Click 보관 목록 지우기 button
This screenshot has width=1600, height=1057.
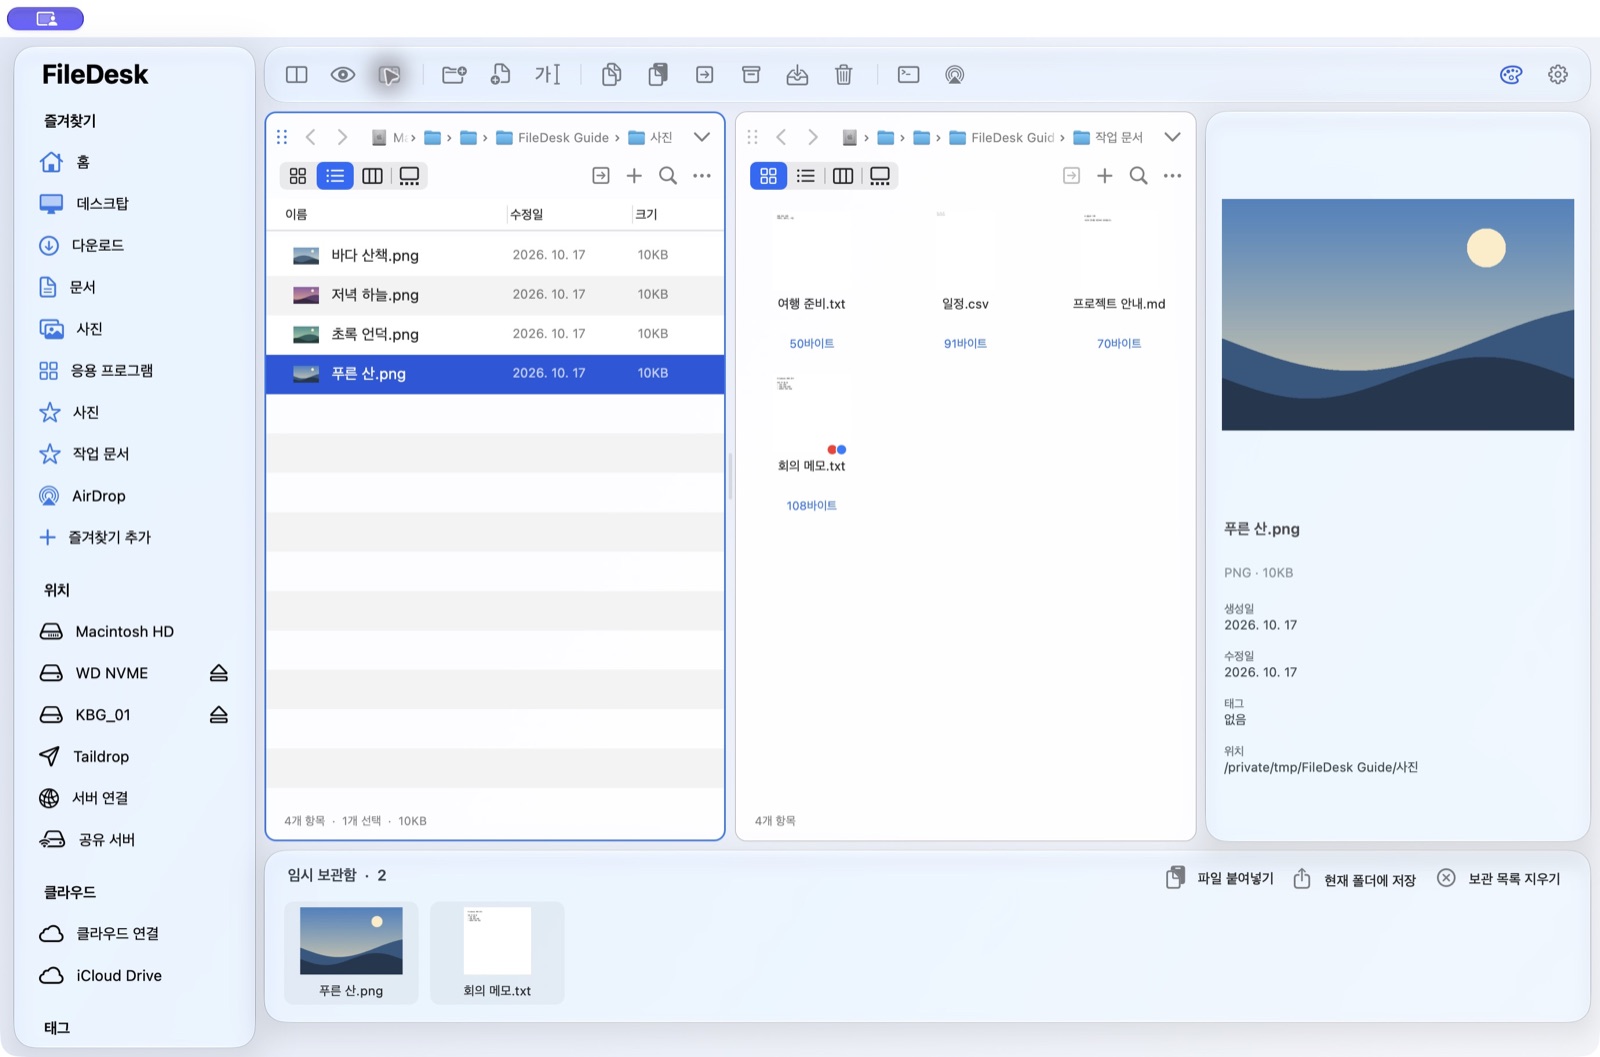(x=1499, y=879)
